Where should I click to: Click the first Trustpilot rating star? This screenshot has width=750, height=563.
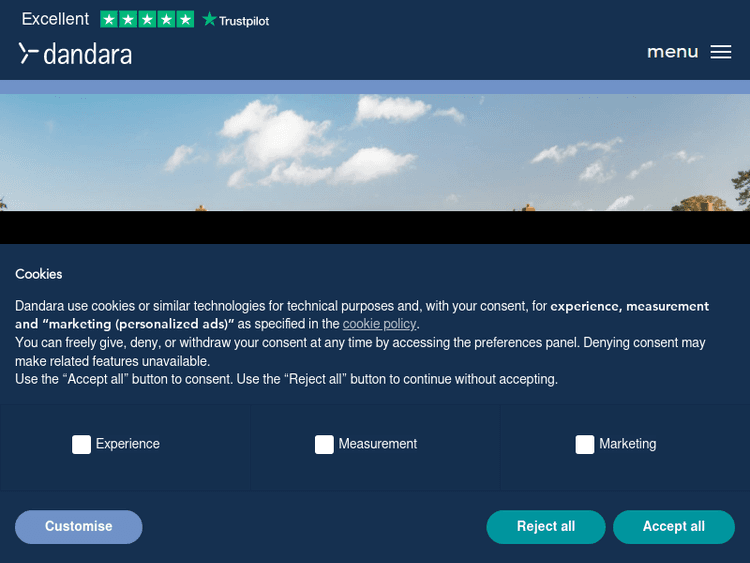(109, 19)
